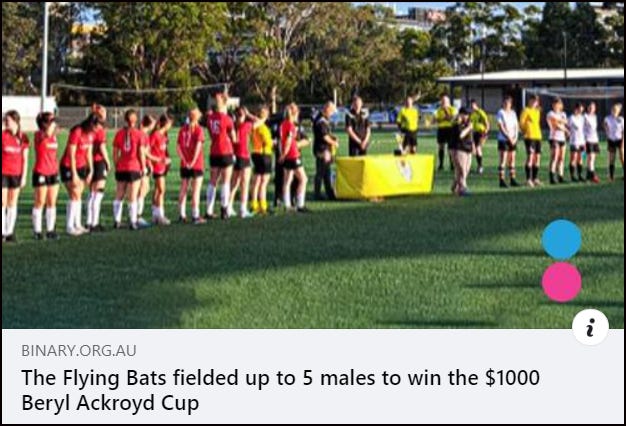Viewport: 626px width, 426px height.
Task: Click the pink circle overlay icon
Action: pyautogui.click(x=561, y=282)
